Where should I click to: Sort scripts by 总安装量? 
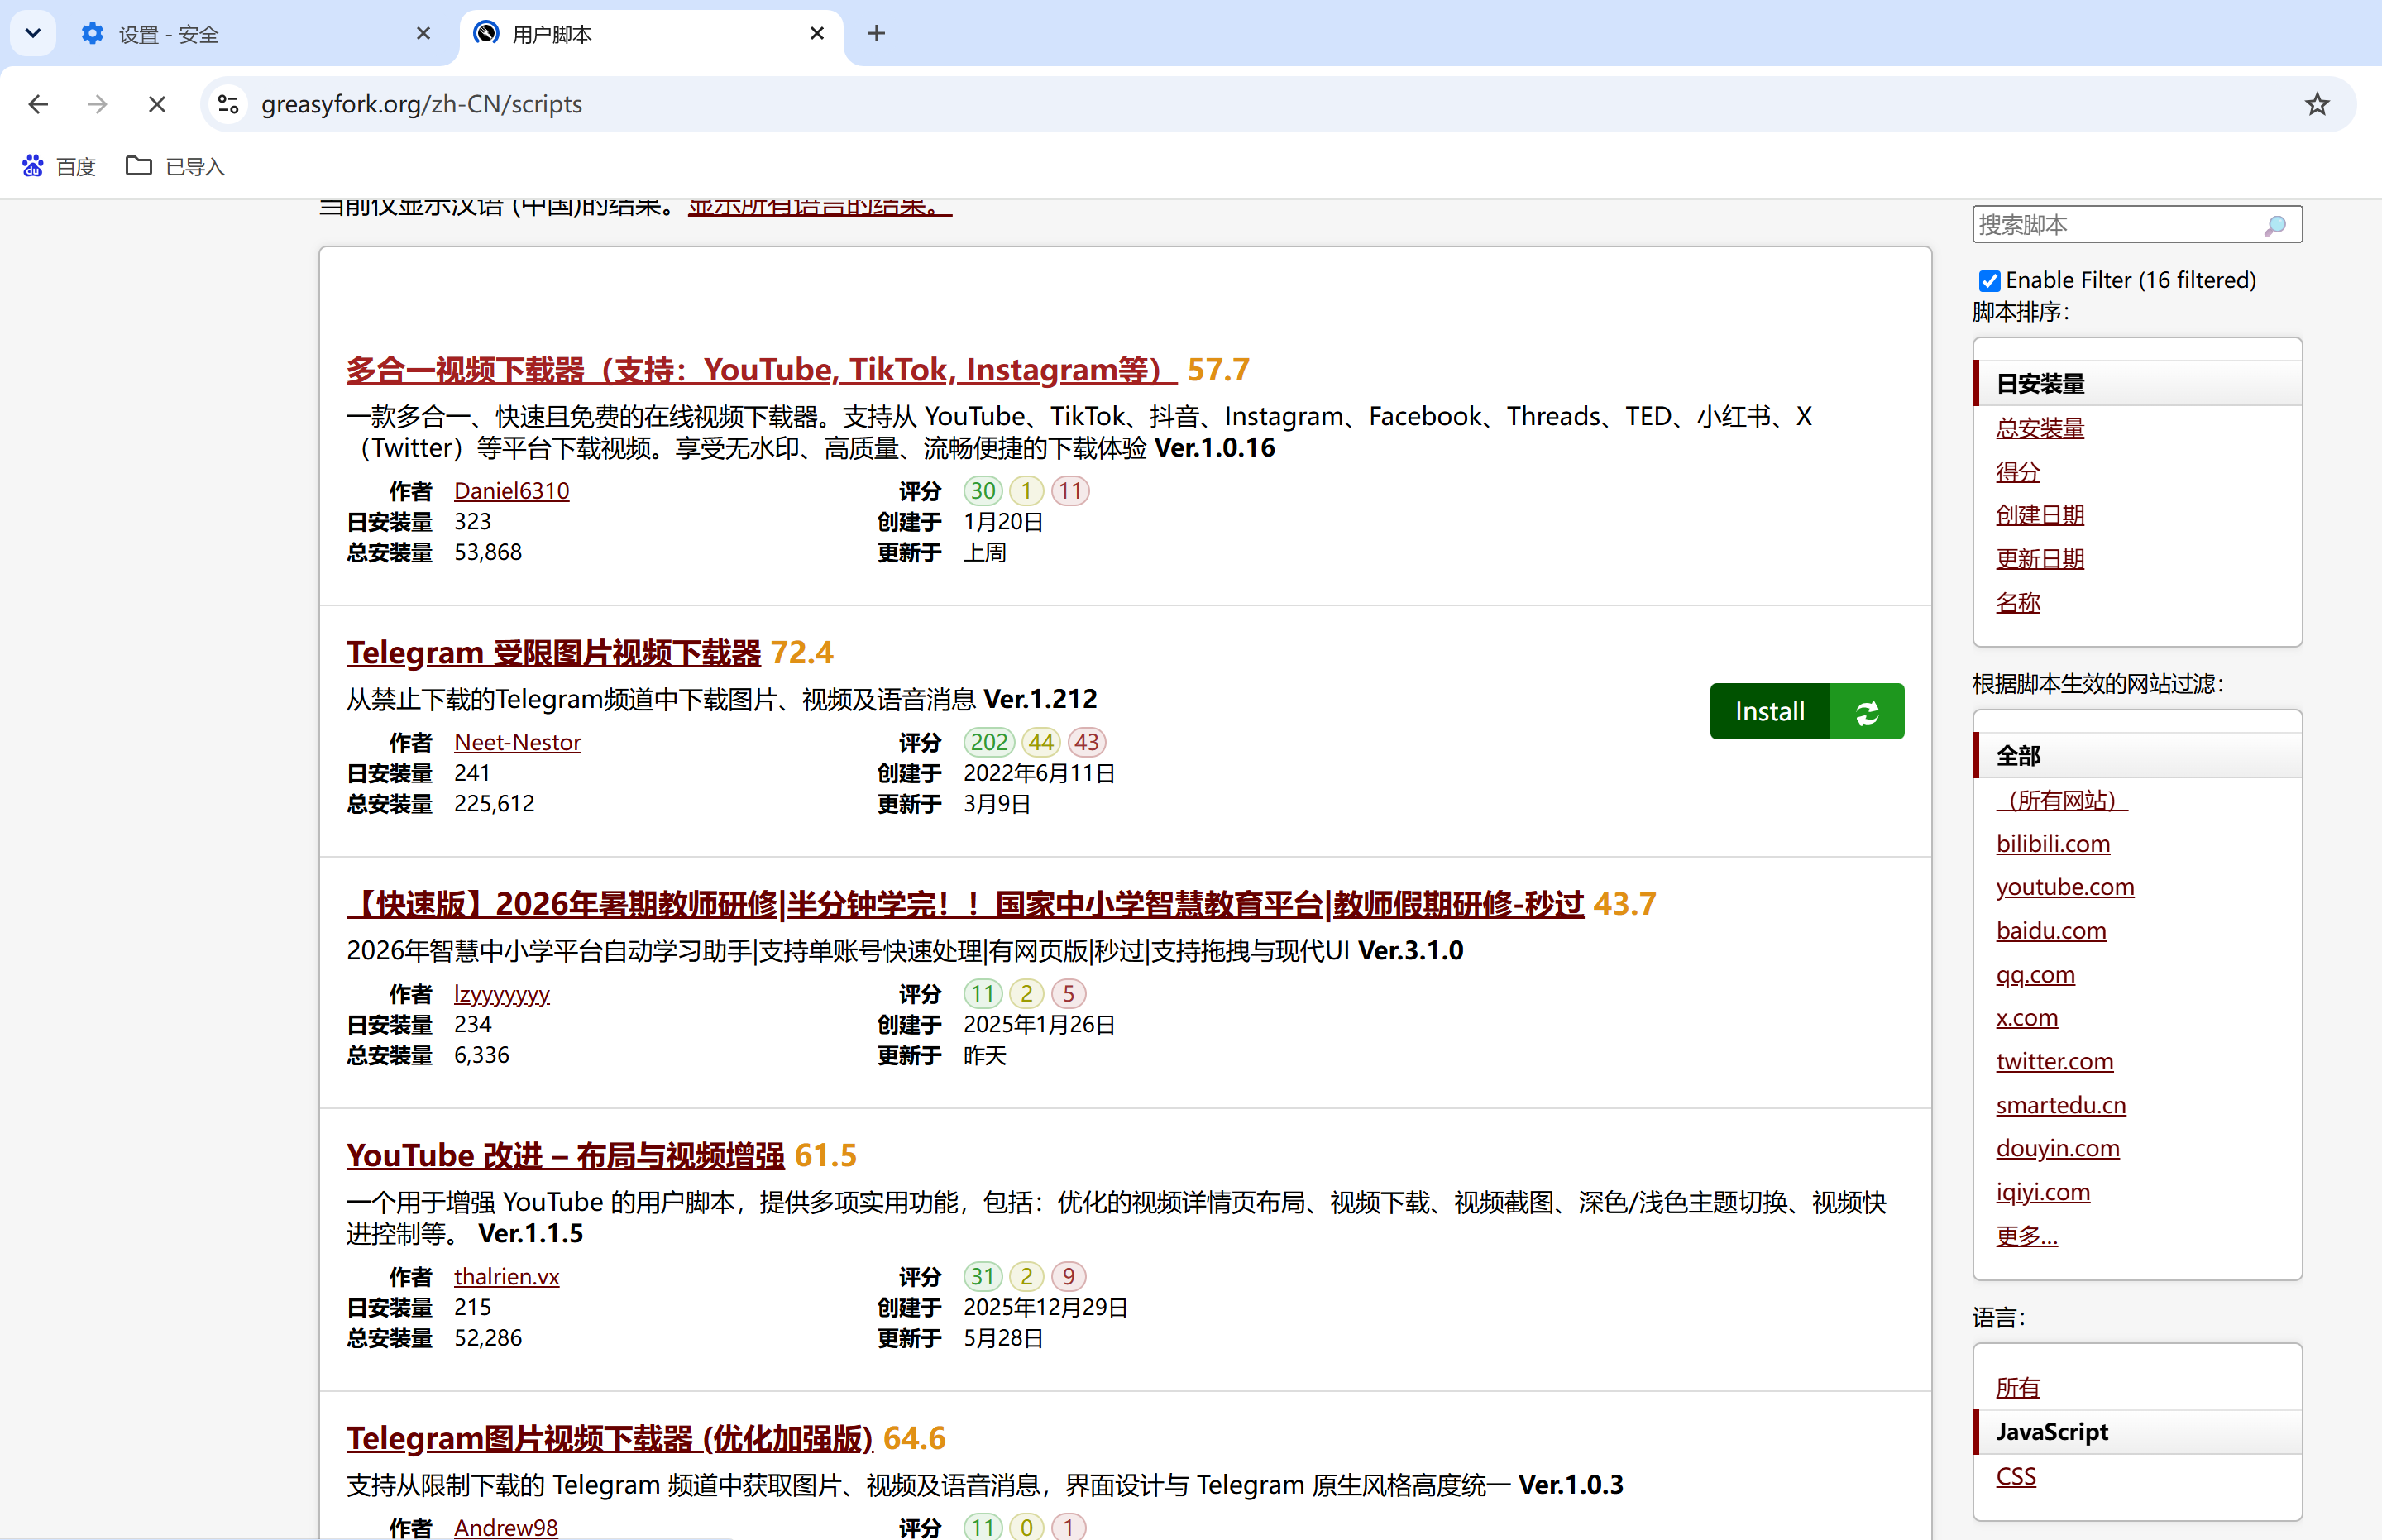tap(2040, 428)
